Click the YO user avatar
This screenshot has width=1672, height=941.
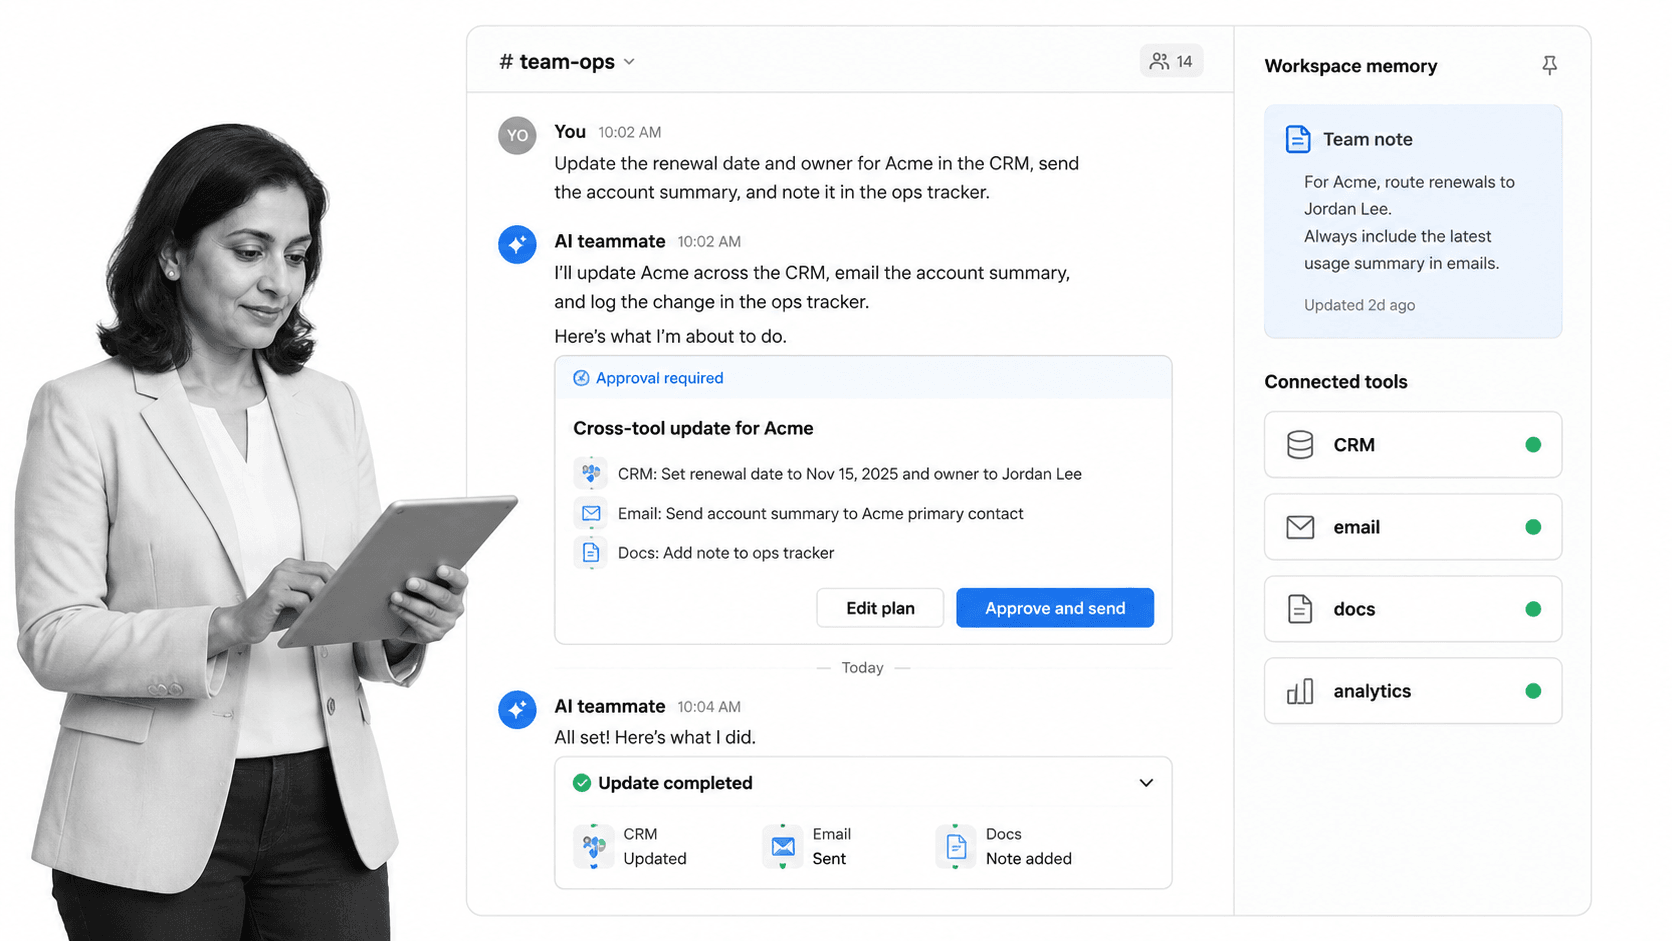point(517,135)
